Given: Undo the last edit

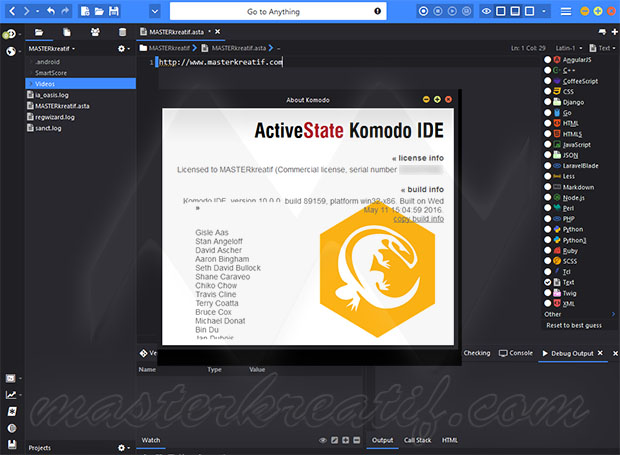Looking at the screenshot, I should click(x=51, y=11).
